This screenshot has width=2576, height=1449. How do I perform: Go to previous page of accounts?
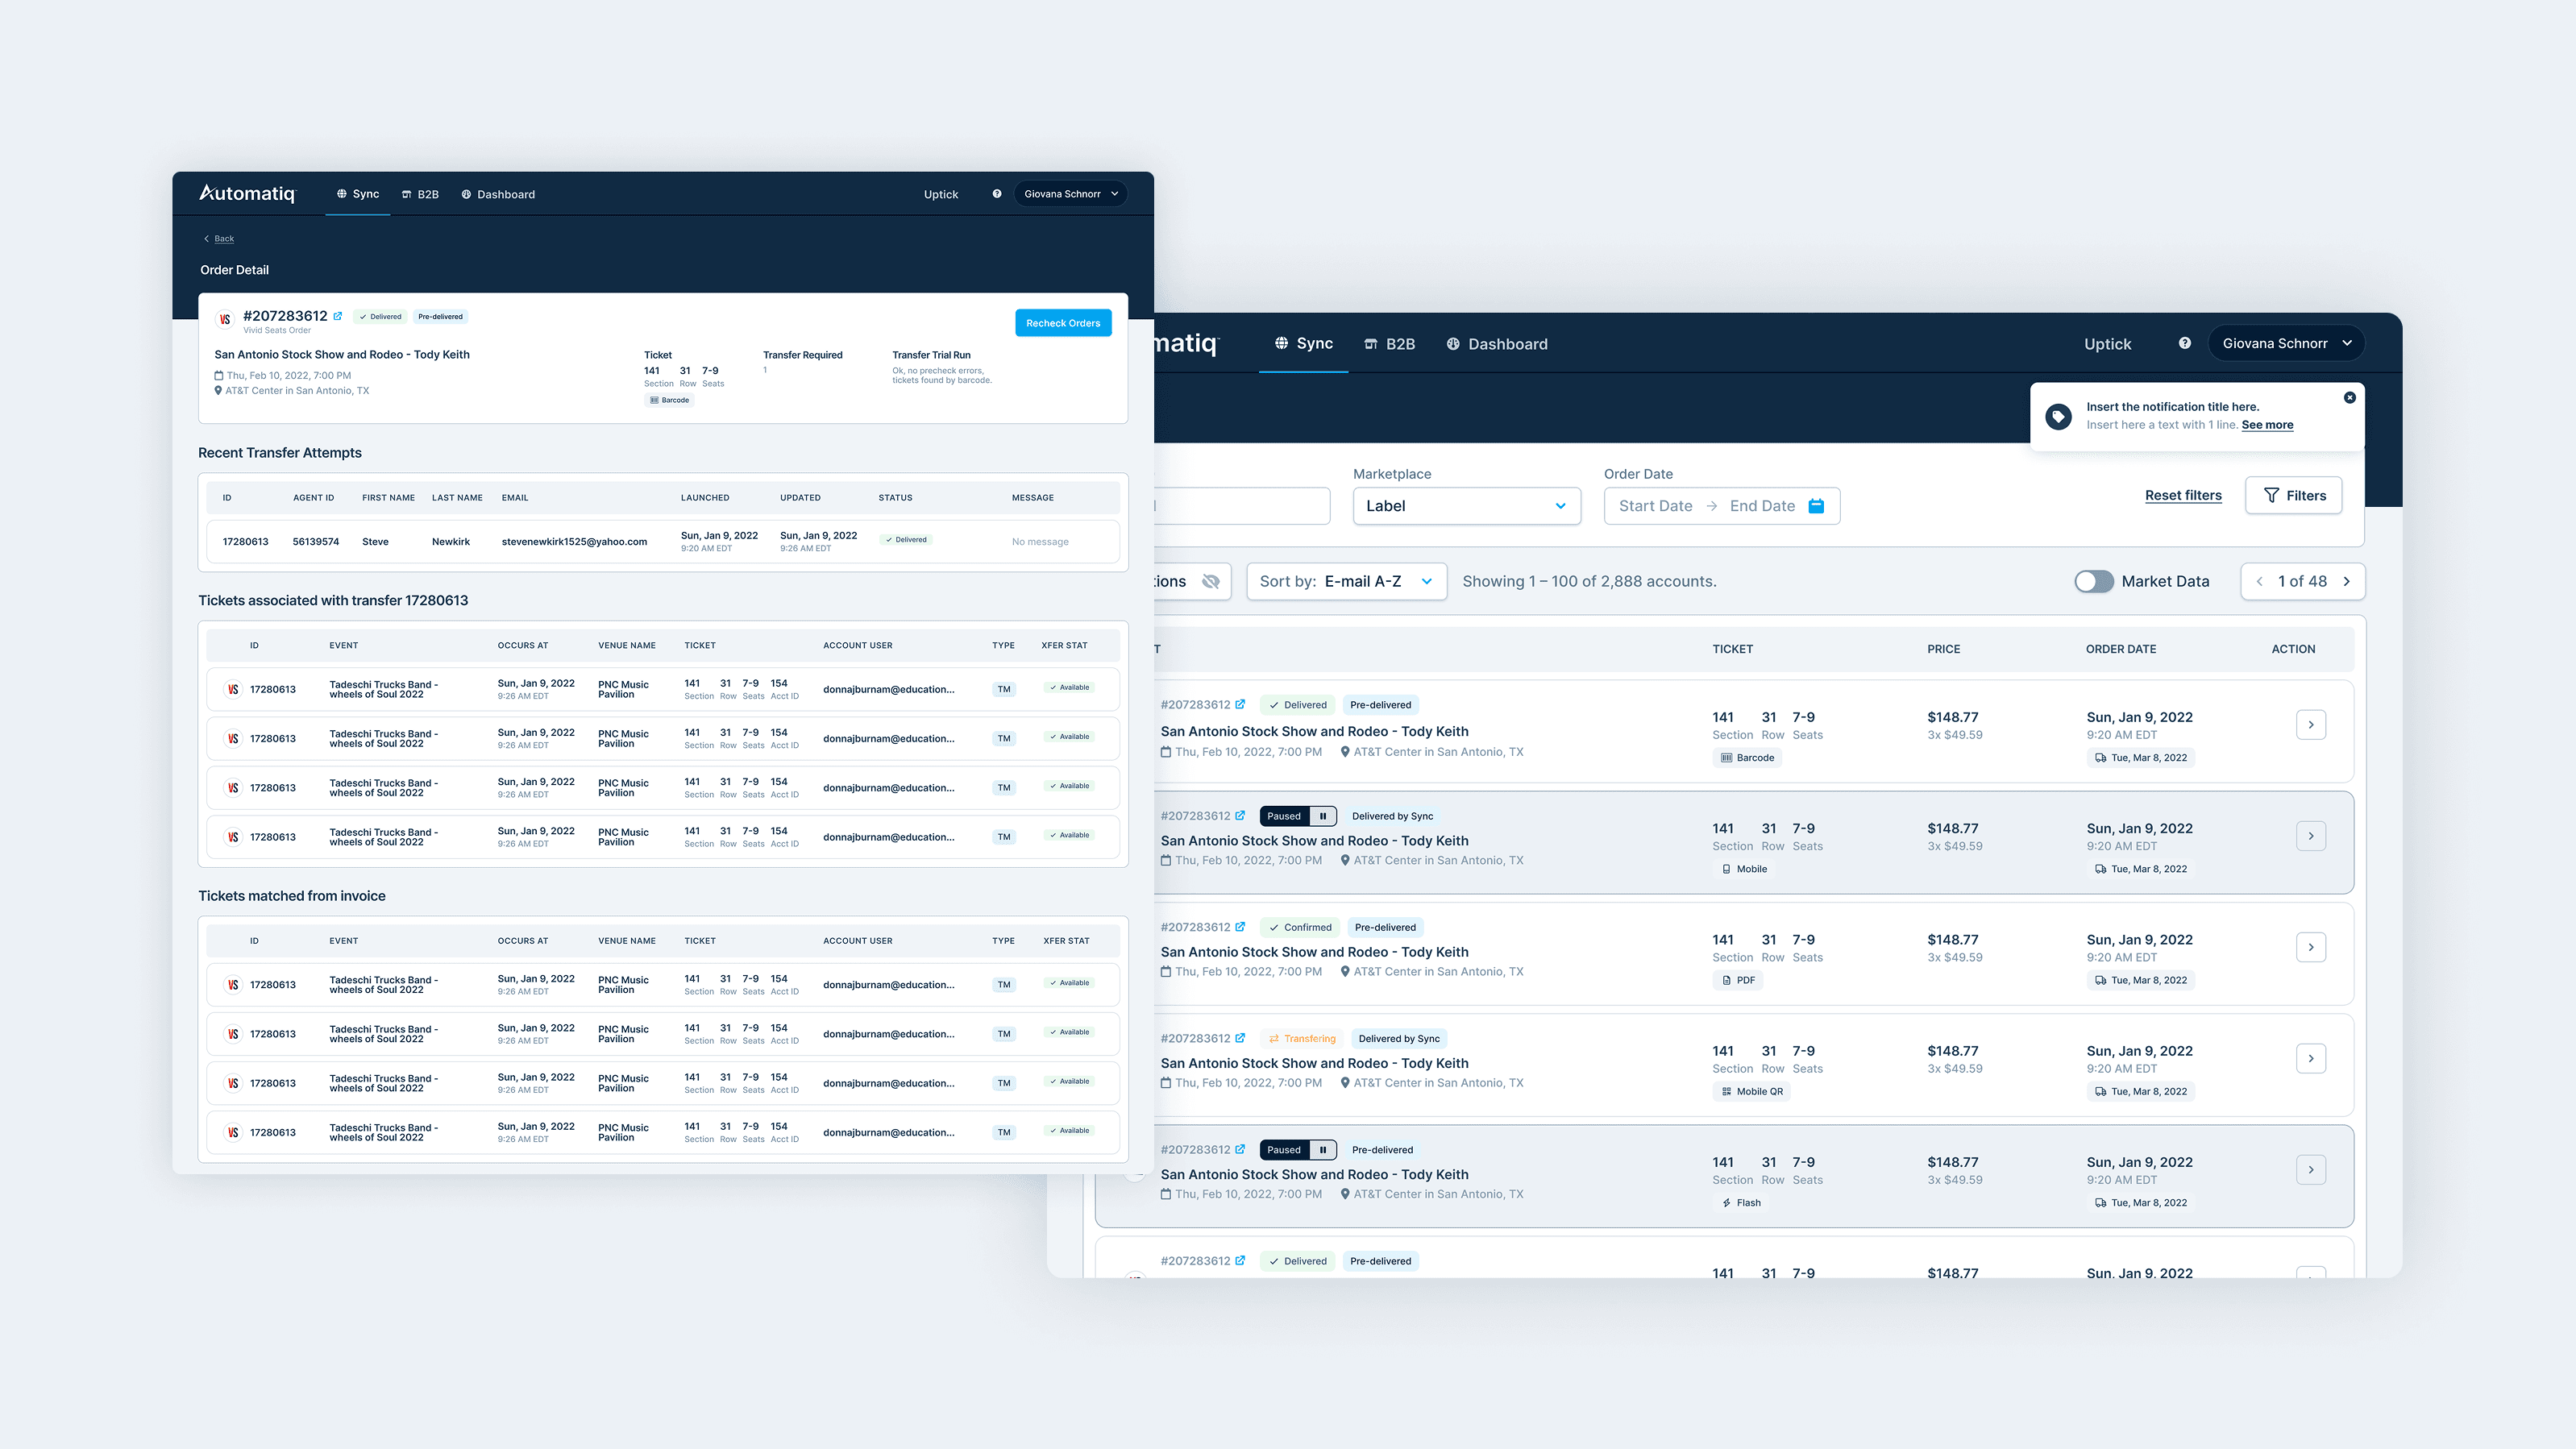point(2259,581)
